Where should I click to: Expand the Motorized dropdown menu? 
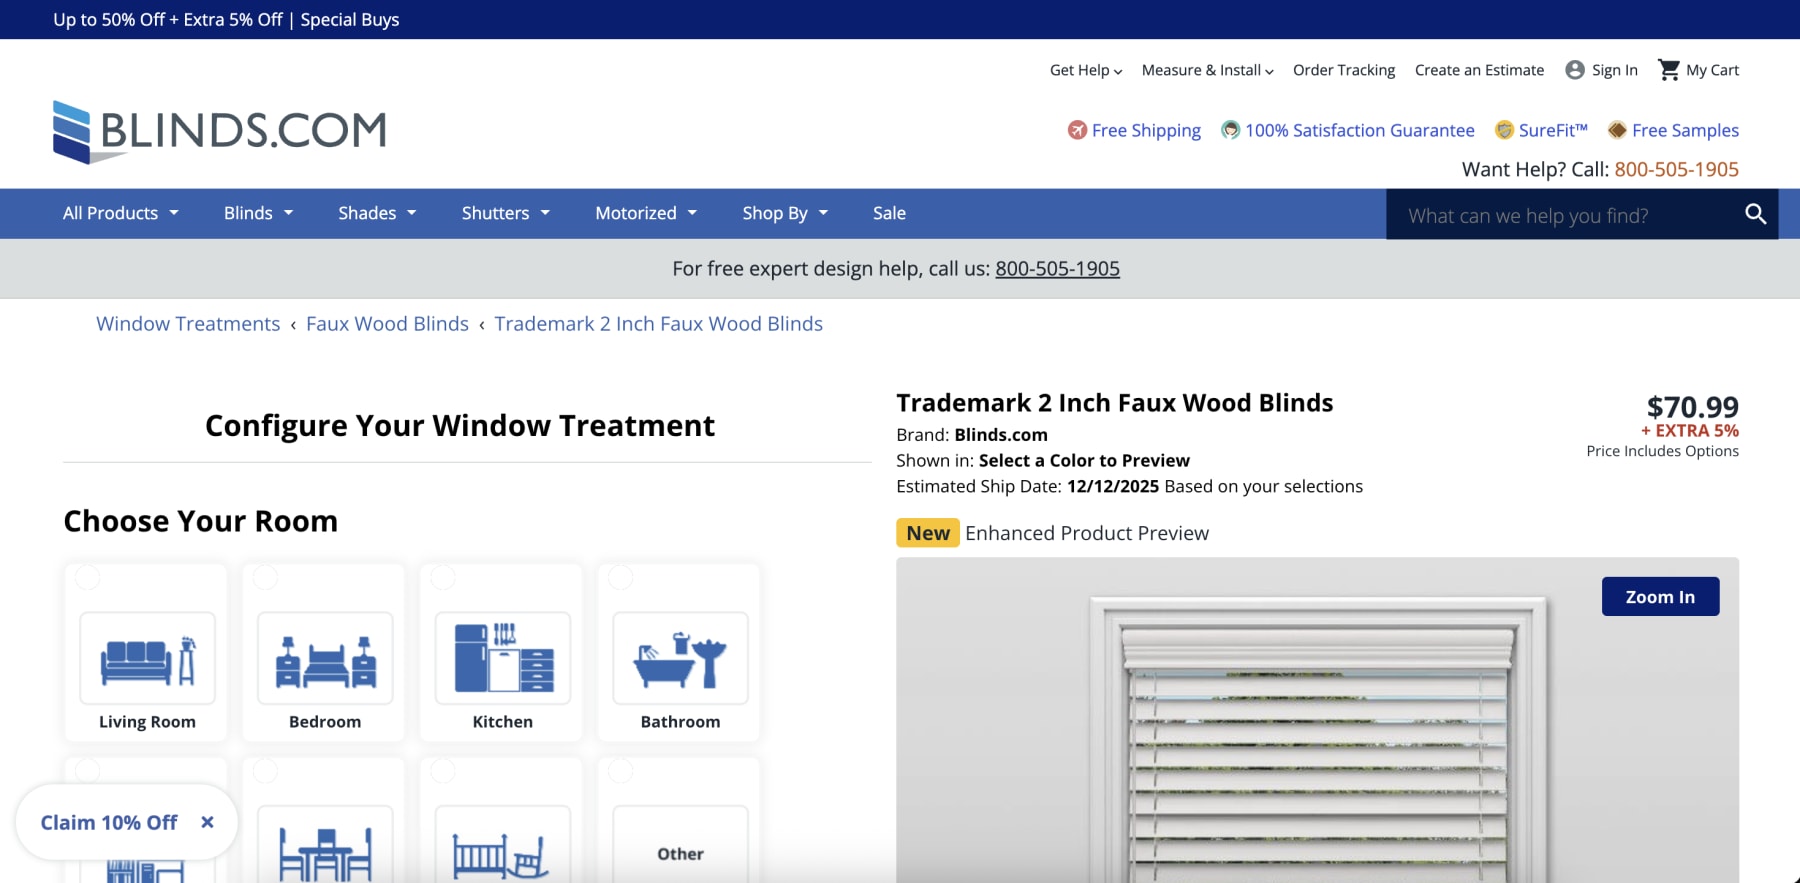(x=646, y=213)
